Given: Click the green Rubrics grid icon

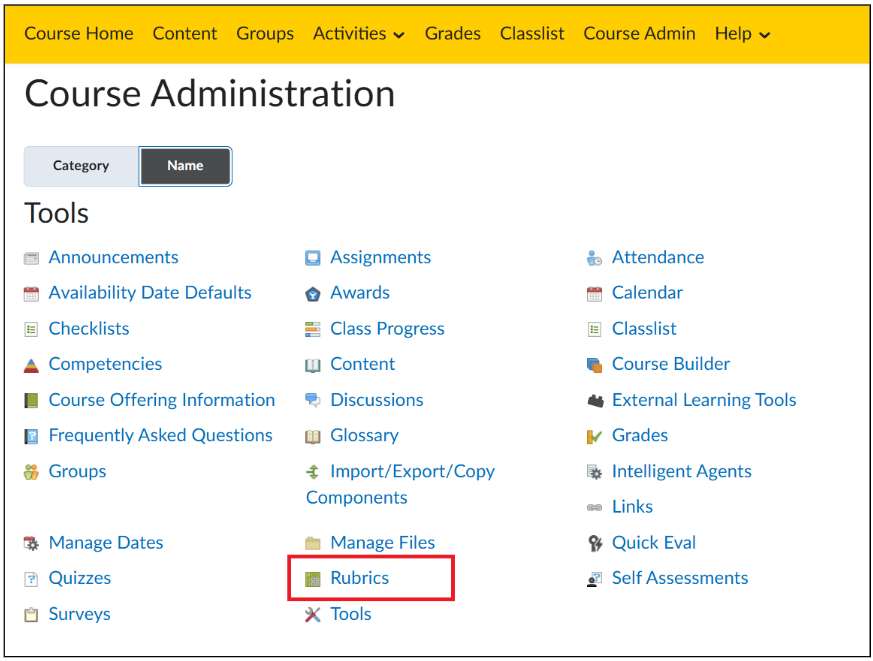Looking at the screenshot, I should click(x=313, y=579).
